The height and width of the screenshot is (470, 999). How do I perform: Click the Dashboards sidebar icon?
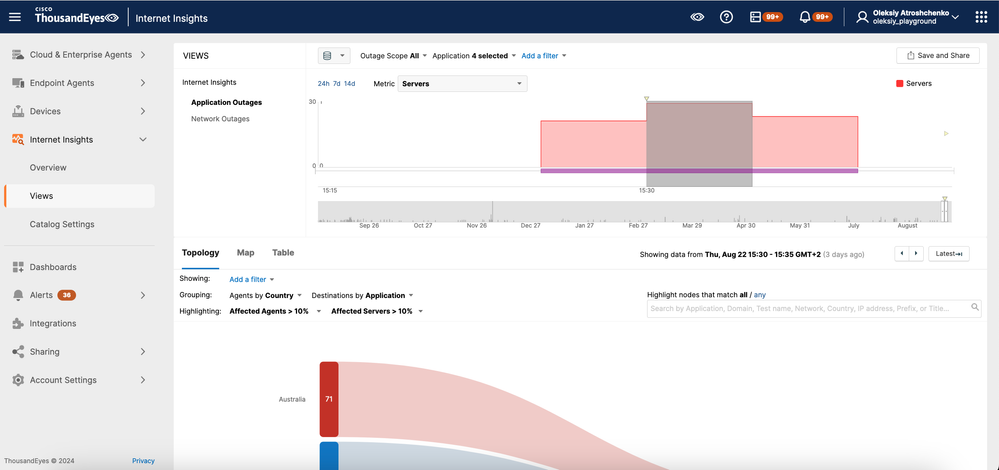[x=18, y=267]
